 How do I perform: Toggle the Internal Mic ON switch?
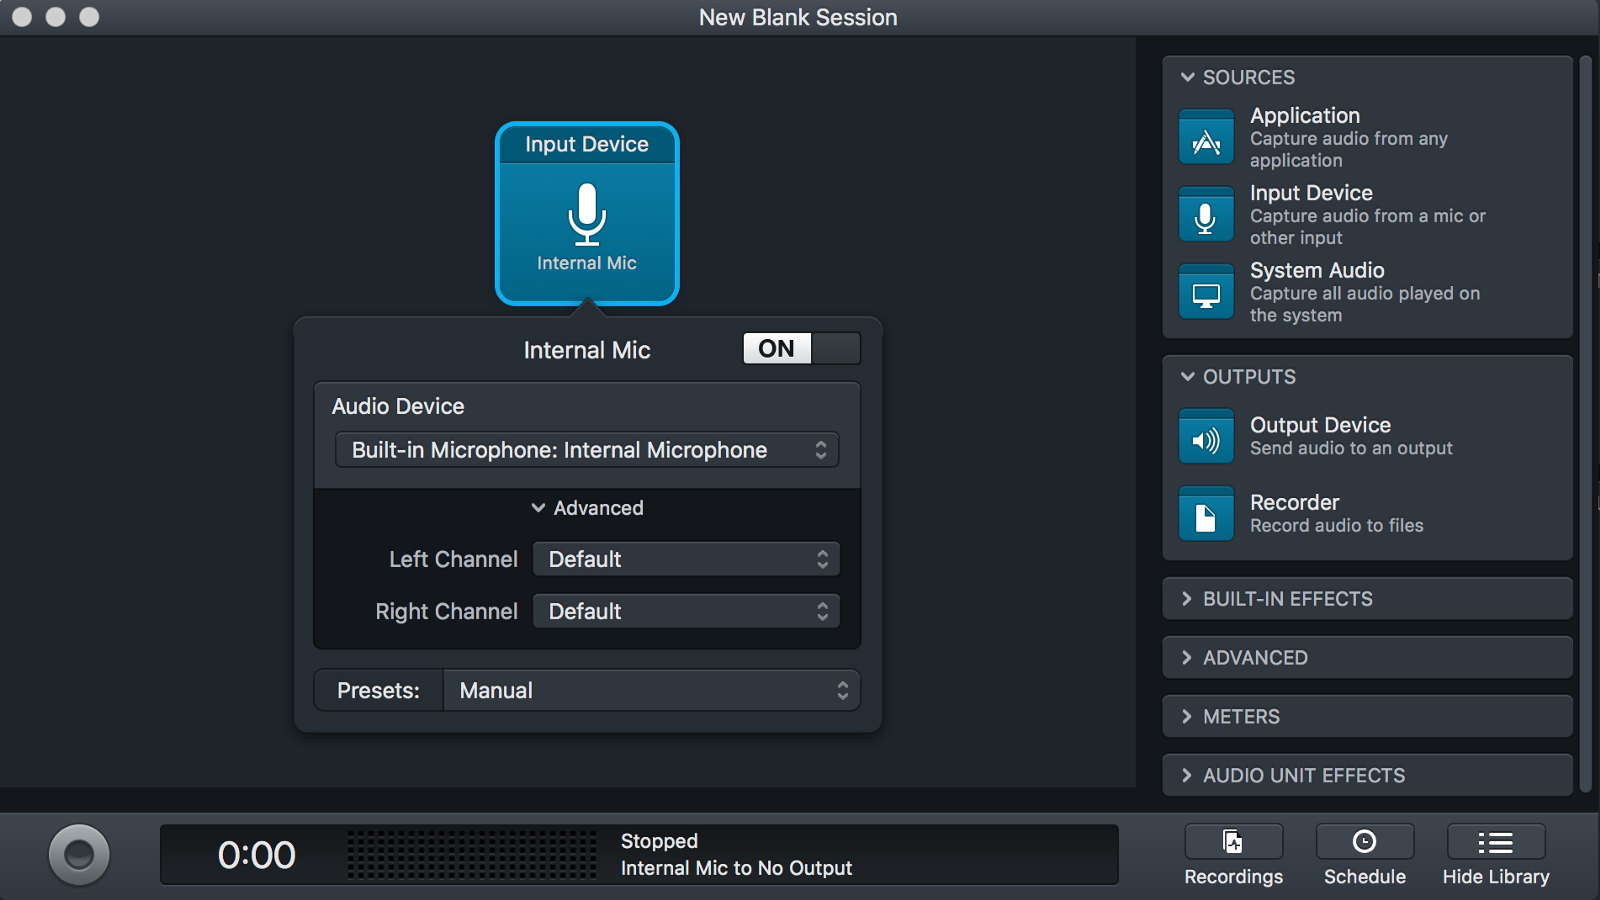click(802, 348)
